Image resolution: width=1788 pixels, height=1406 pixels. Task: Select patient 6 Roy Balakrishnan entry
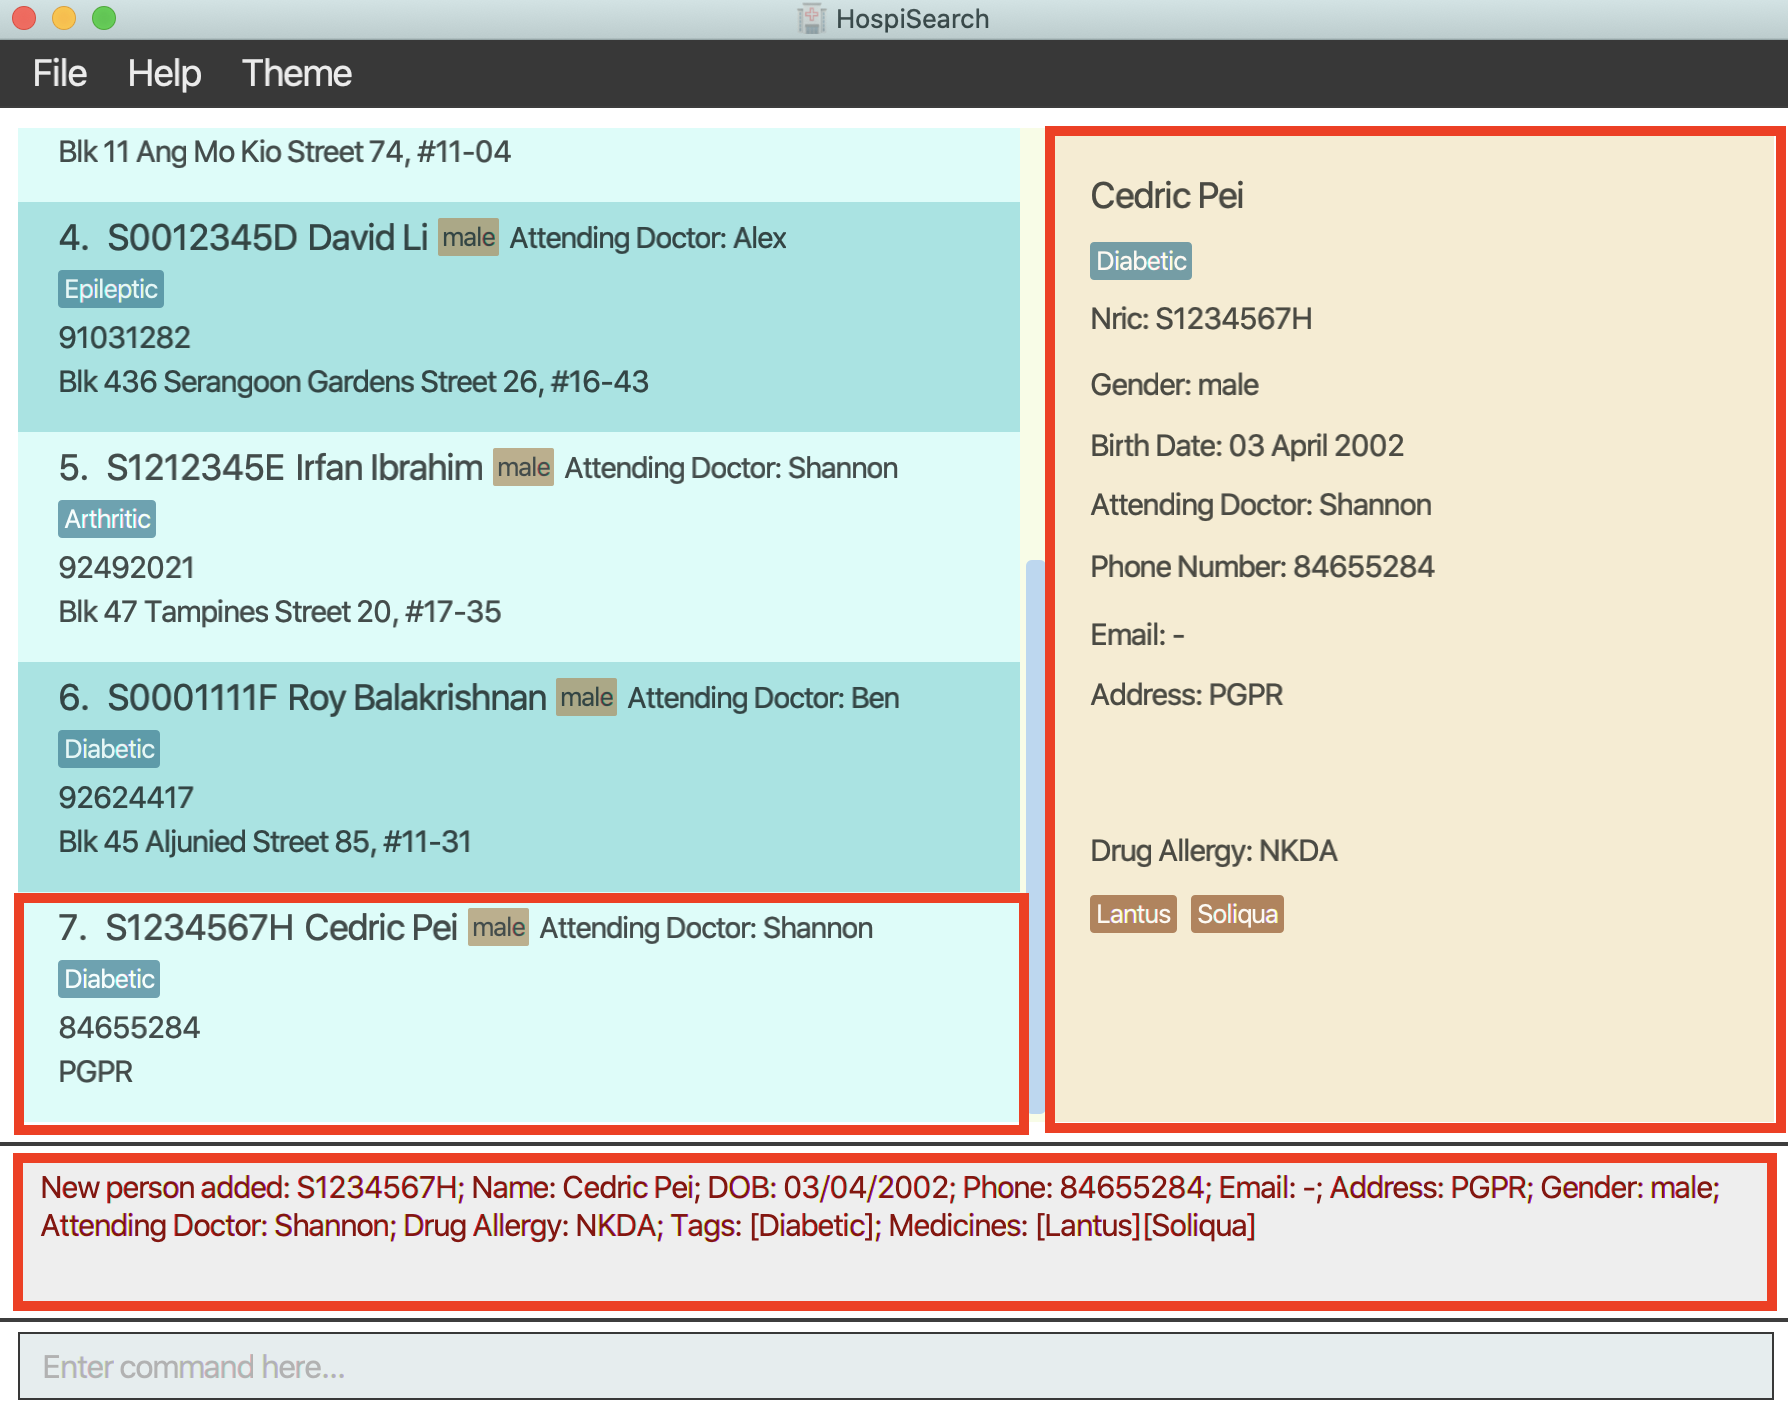[519, 777]
